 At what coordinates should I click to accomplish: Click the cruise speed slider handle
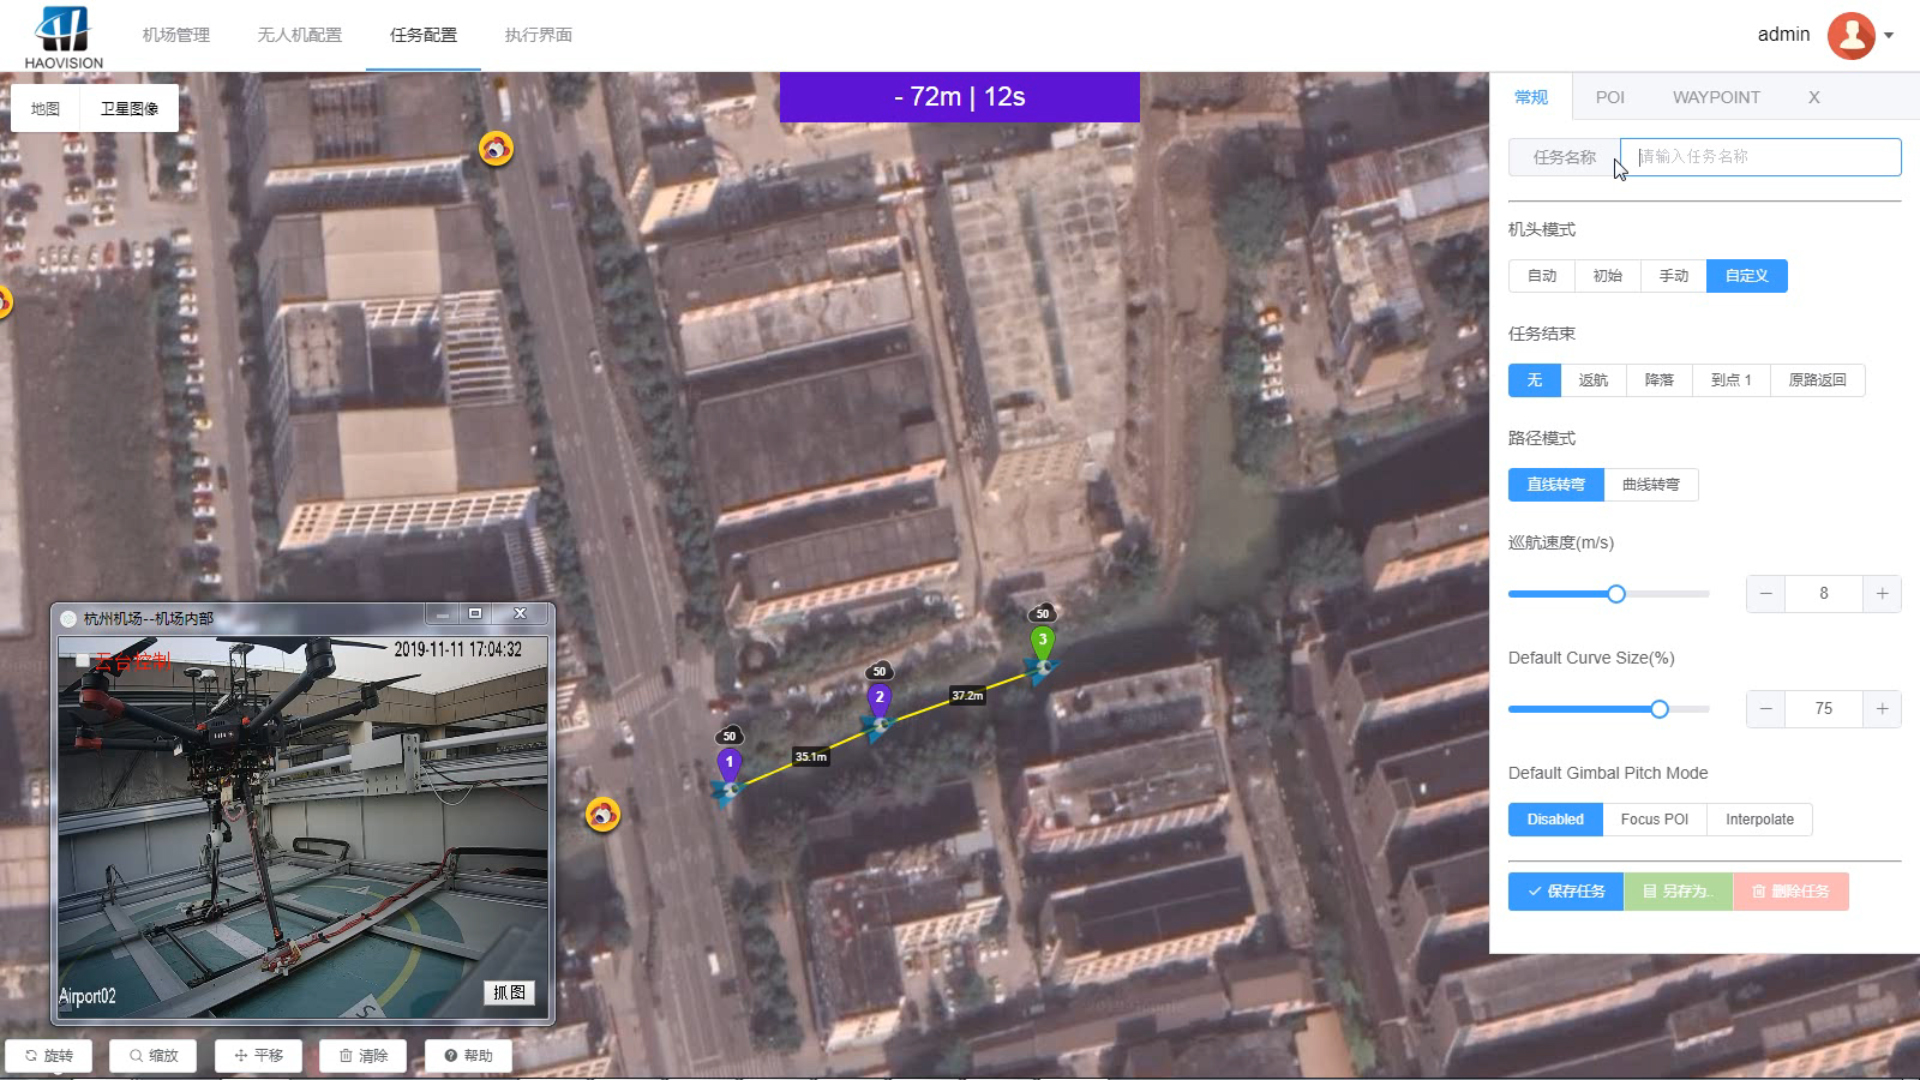[1616, 594]
